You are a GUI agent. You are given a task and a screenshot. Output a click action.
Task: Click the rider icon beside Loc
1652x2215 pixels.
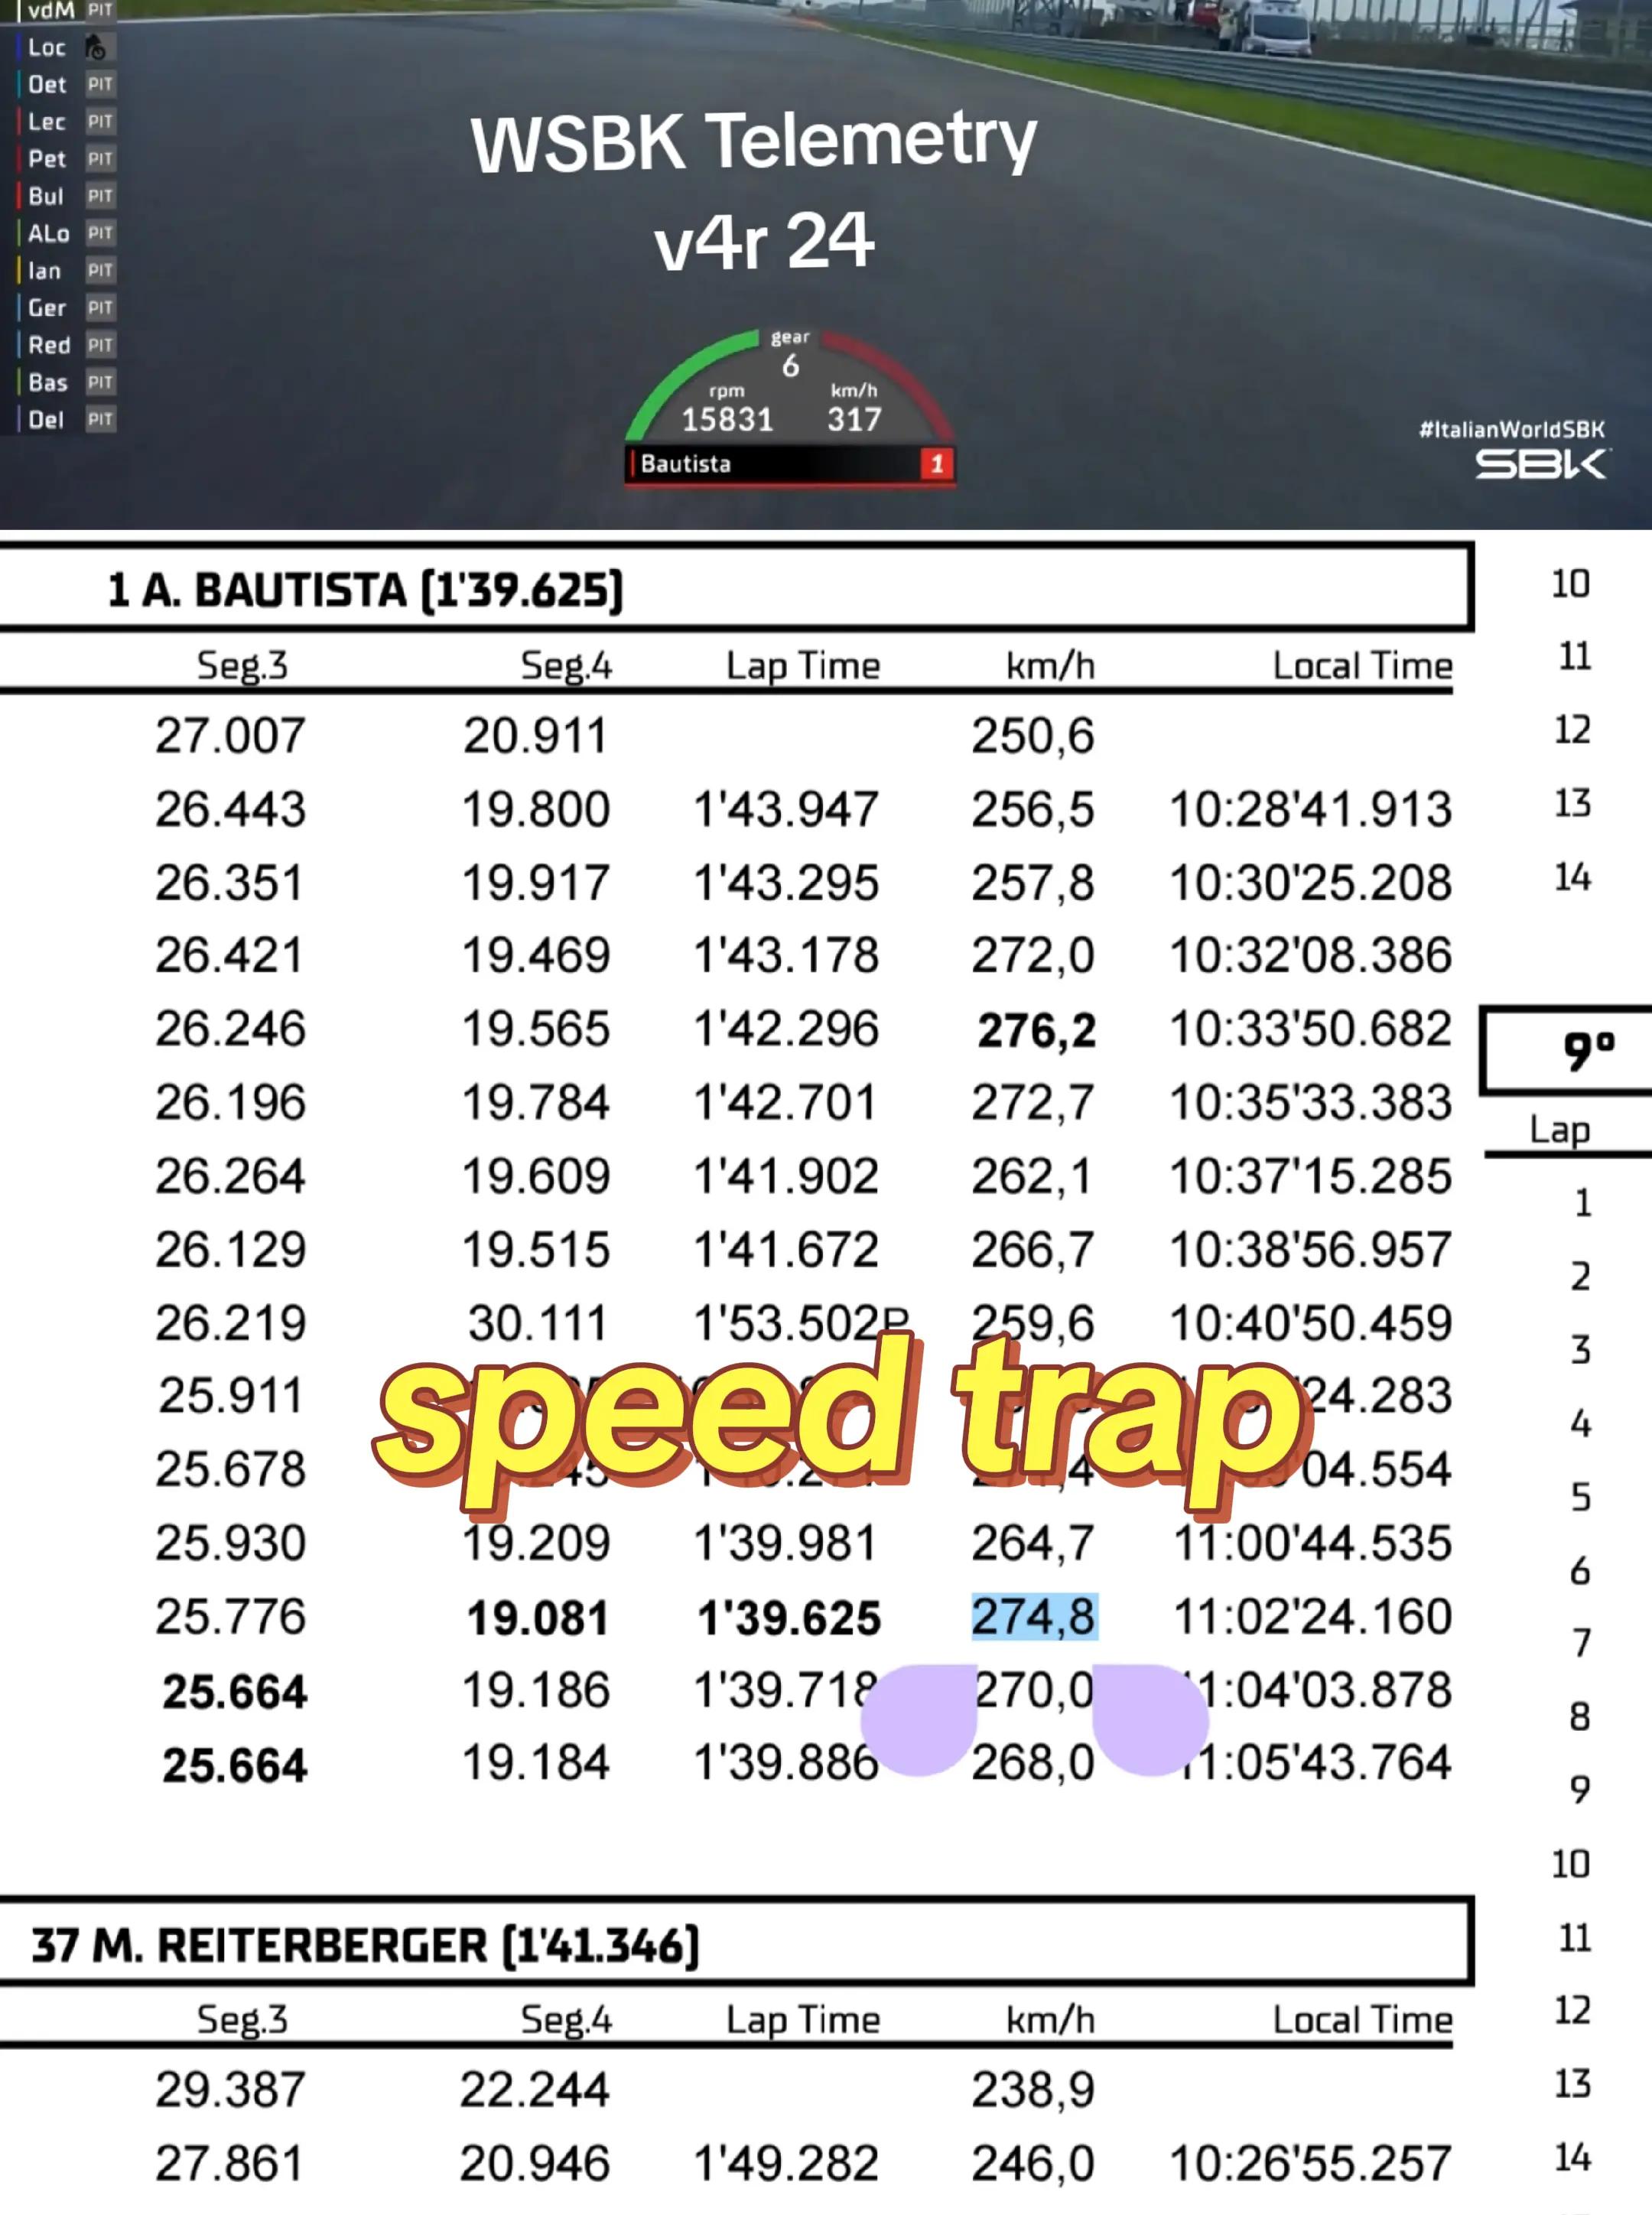point(96,47)
